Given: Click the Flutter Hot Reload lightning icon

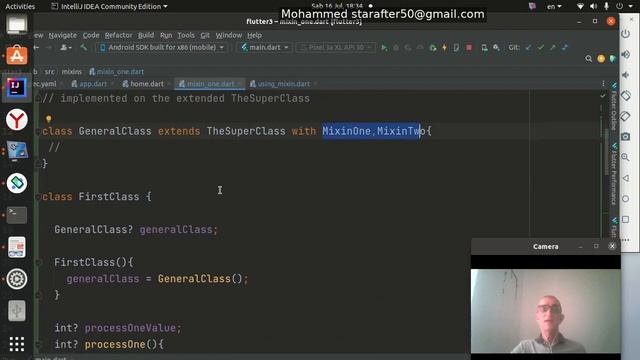Looking at the screenshot, I should [x=444, y=48].
